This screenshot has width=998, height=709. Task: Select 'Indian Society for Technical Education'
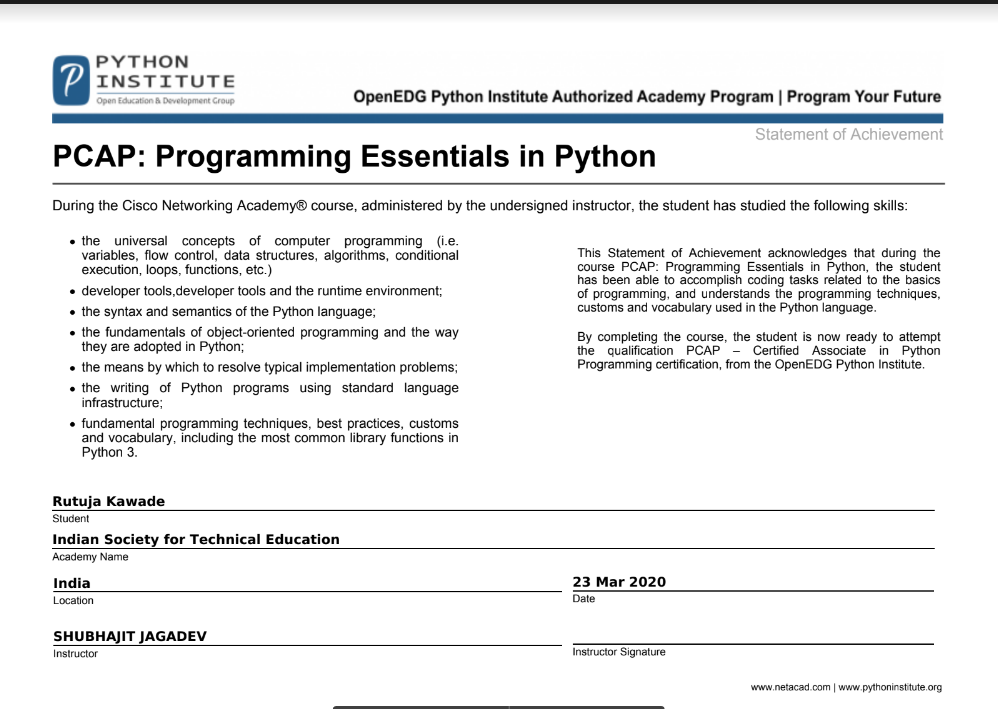196,540
